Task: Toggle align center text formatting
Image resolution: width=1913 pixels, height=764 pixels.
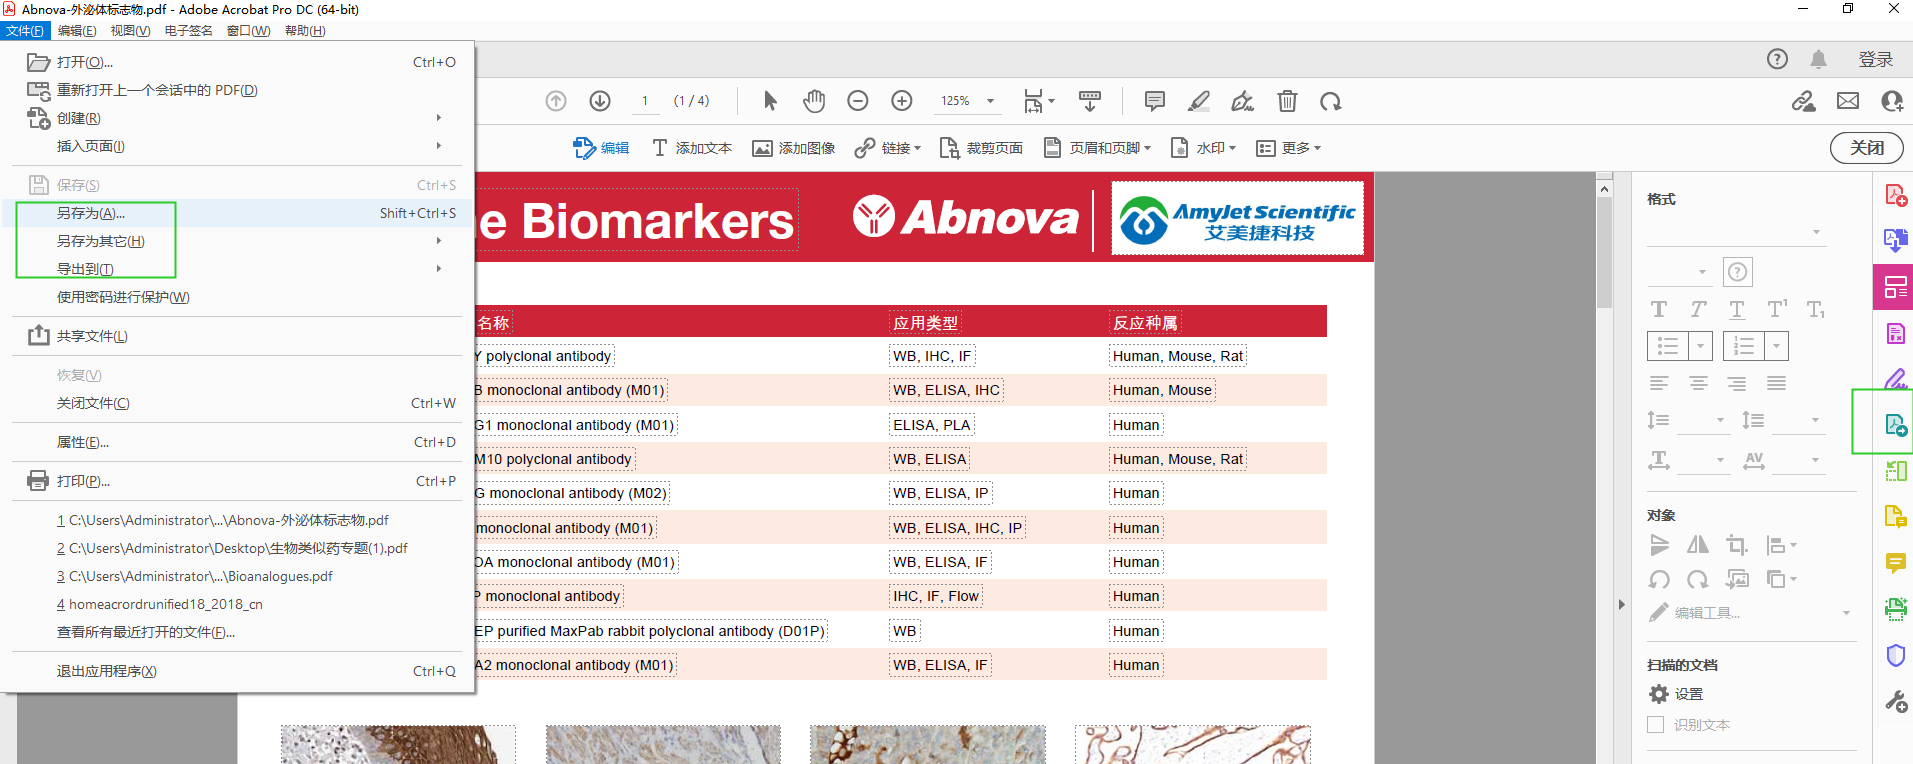Action: [x=1698, y=384]
